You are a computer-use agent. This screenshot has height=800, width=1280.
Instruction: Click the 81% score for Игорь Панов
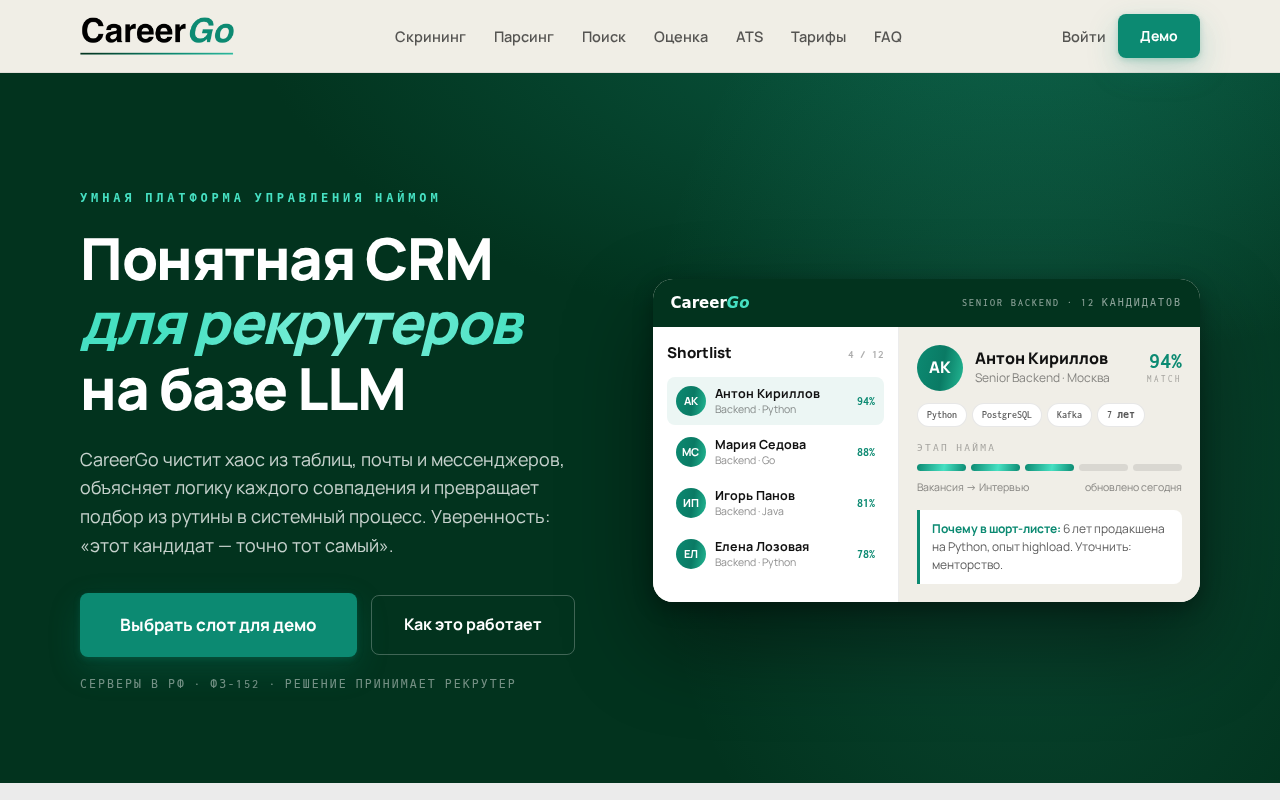(866, 503)
